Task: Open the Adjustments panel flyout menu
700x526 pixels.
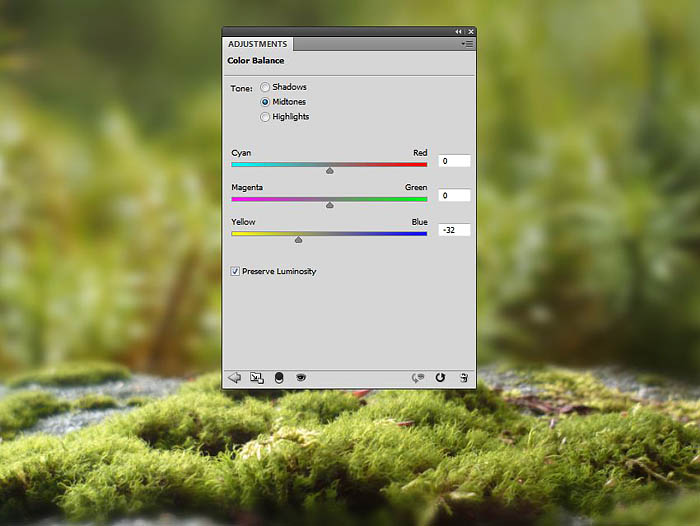Action: [x=467, y=44]
